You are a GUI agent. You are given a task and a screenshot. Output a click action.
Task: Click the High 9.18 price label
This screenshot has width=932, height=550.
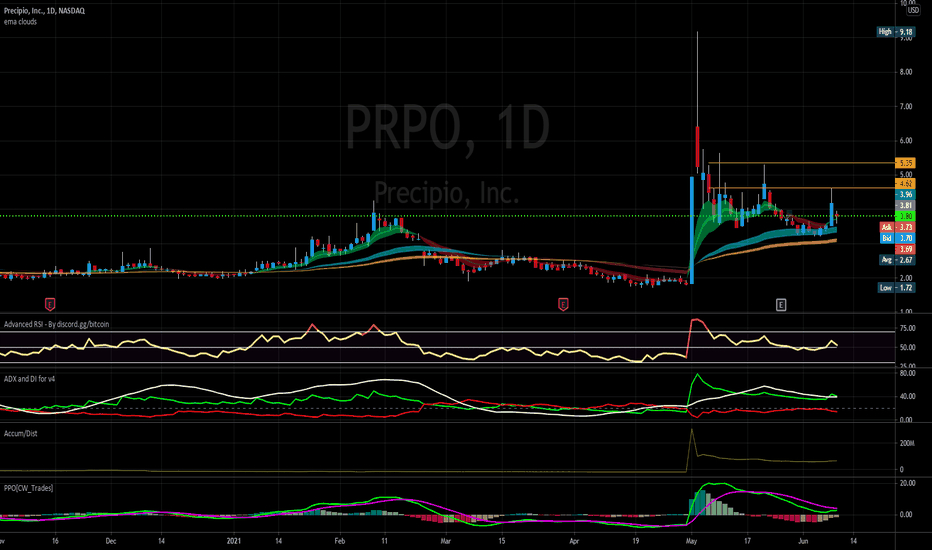[896, 32]
